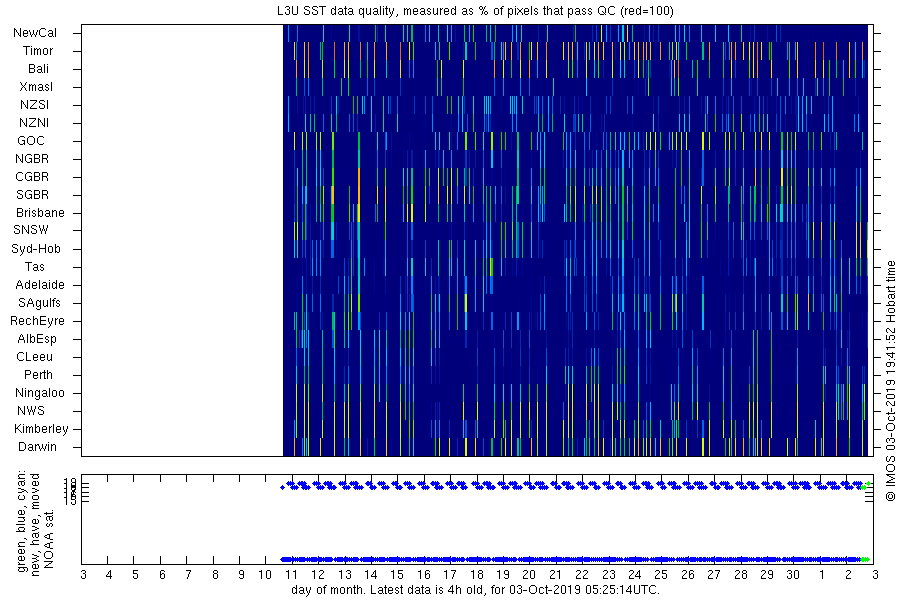The width and height of the screenshot is (900, 600).
Task: Click the NOAA sat. axis label
Action: [49, 538]
